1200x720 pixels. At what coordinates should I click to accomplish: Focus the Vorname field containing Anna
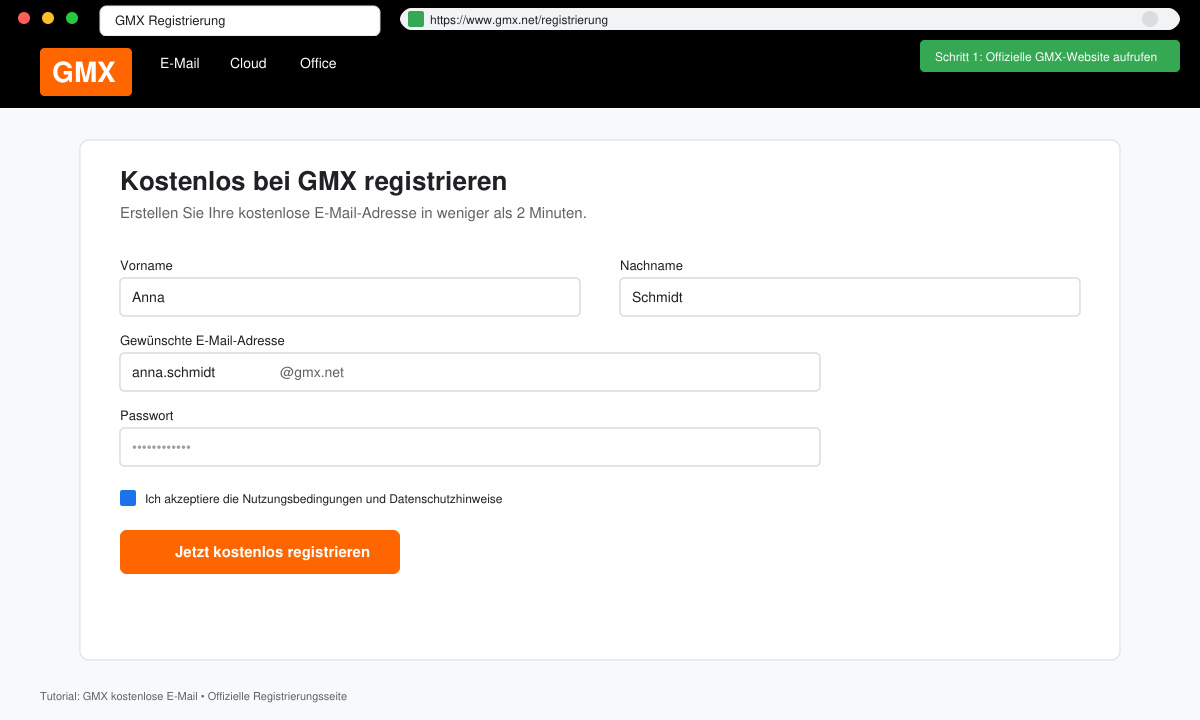350,297
